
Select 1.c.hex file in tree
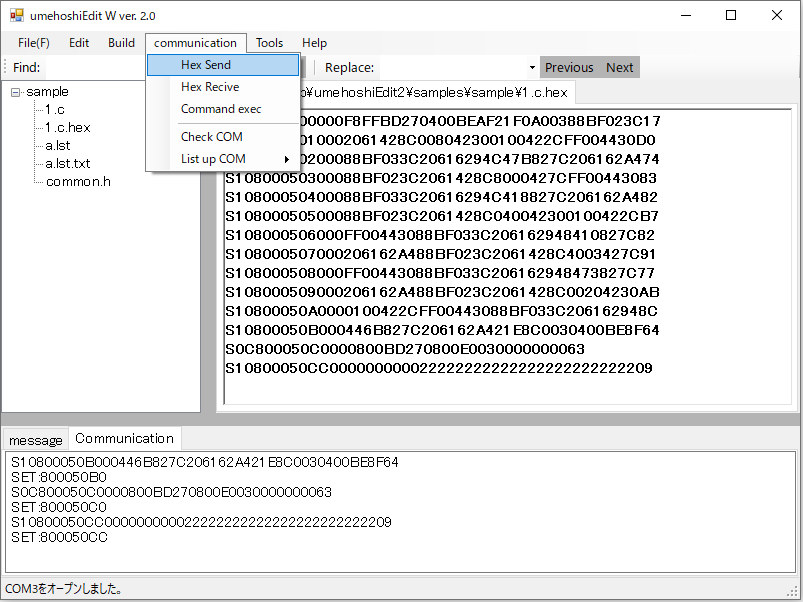point(67,128)
